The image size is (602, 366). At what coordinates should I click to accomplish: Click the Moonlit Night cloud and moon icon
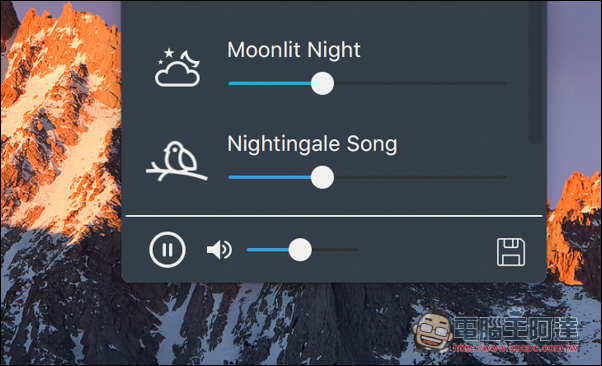click(177, 67)
